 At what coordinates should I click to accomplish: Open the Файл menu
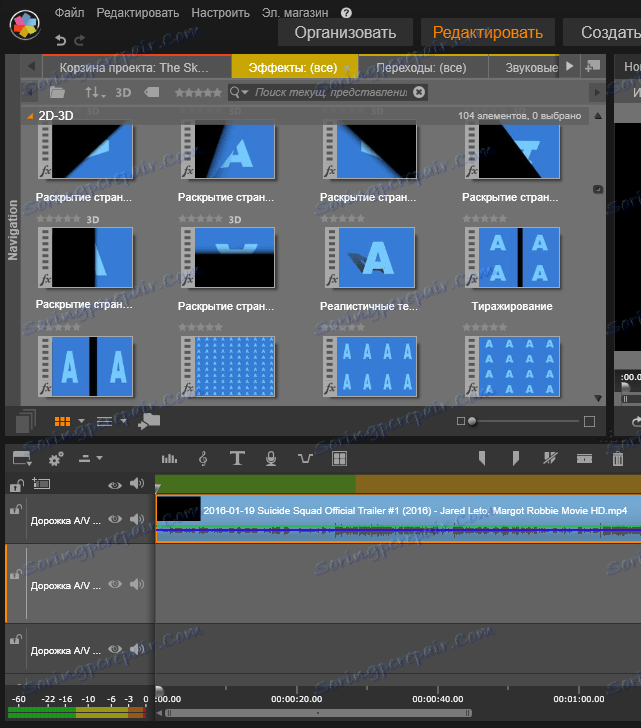point(70,13)
